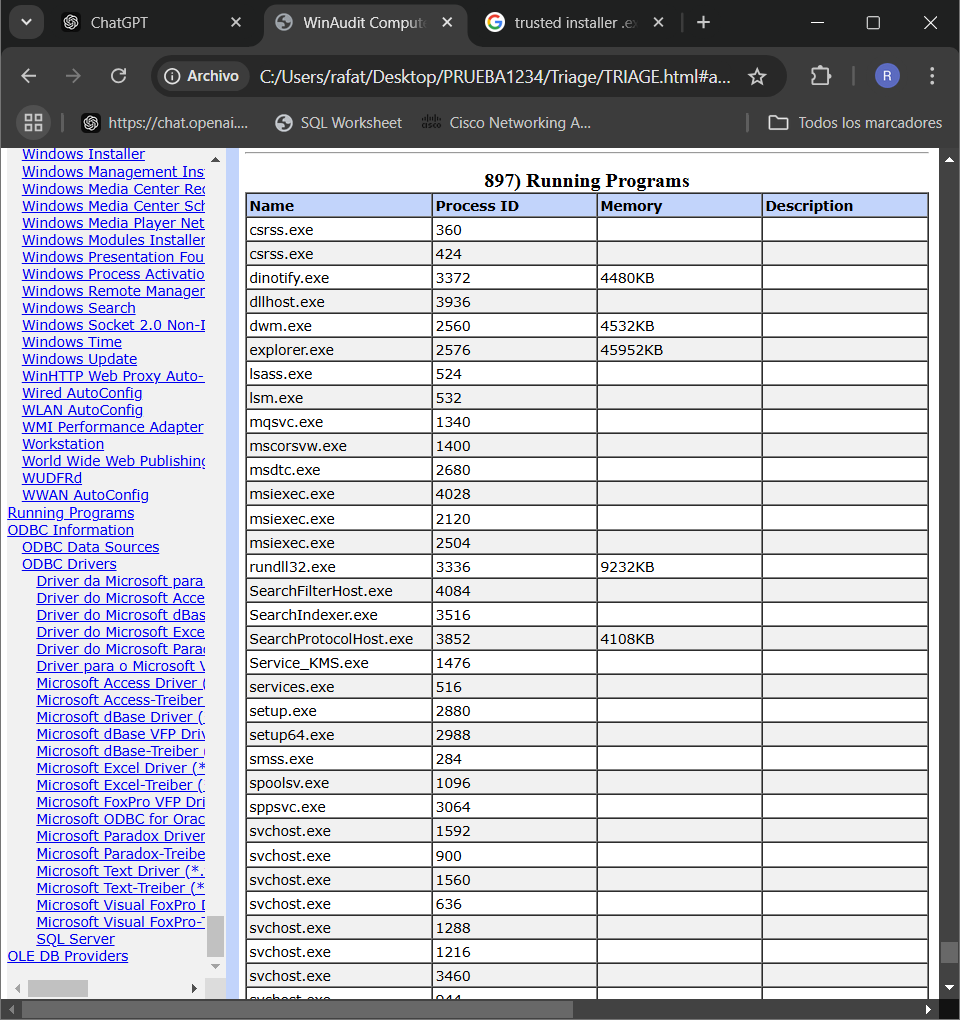Open the ODBC Information link

point(71,530)
